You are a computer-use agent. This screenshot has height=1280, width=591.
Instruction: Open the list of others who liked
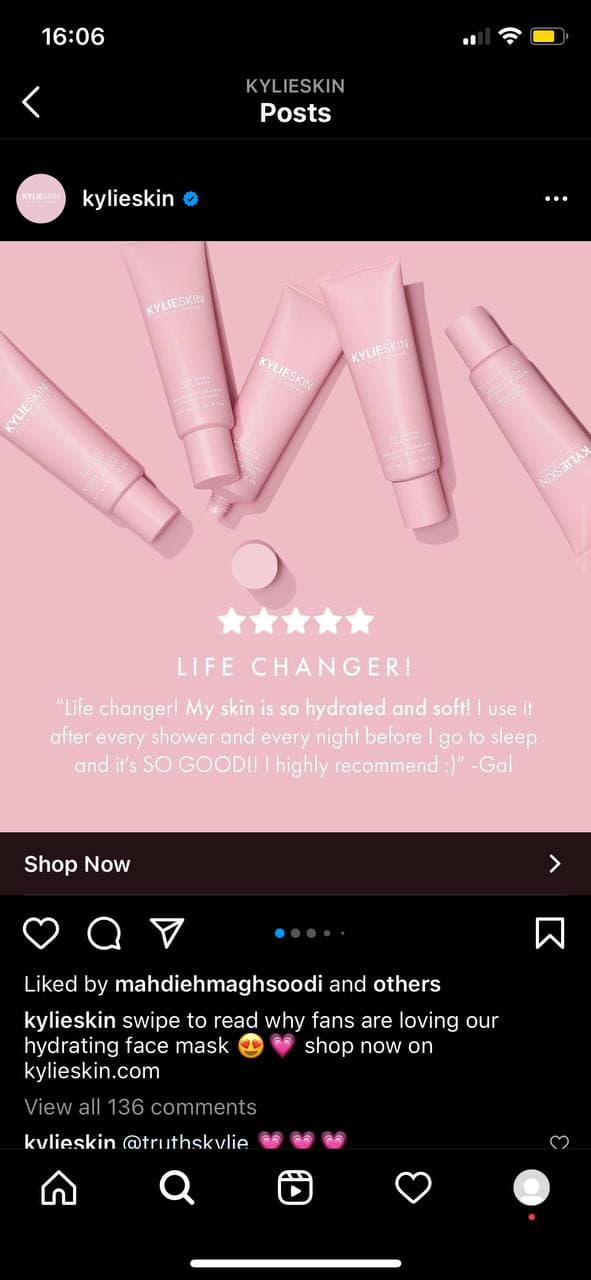pos(407,984)
